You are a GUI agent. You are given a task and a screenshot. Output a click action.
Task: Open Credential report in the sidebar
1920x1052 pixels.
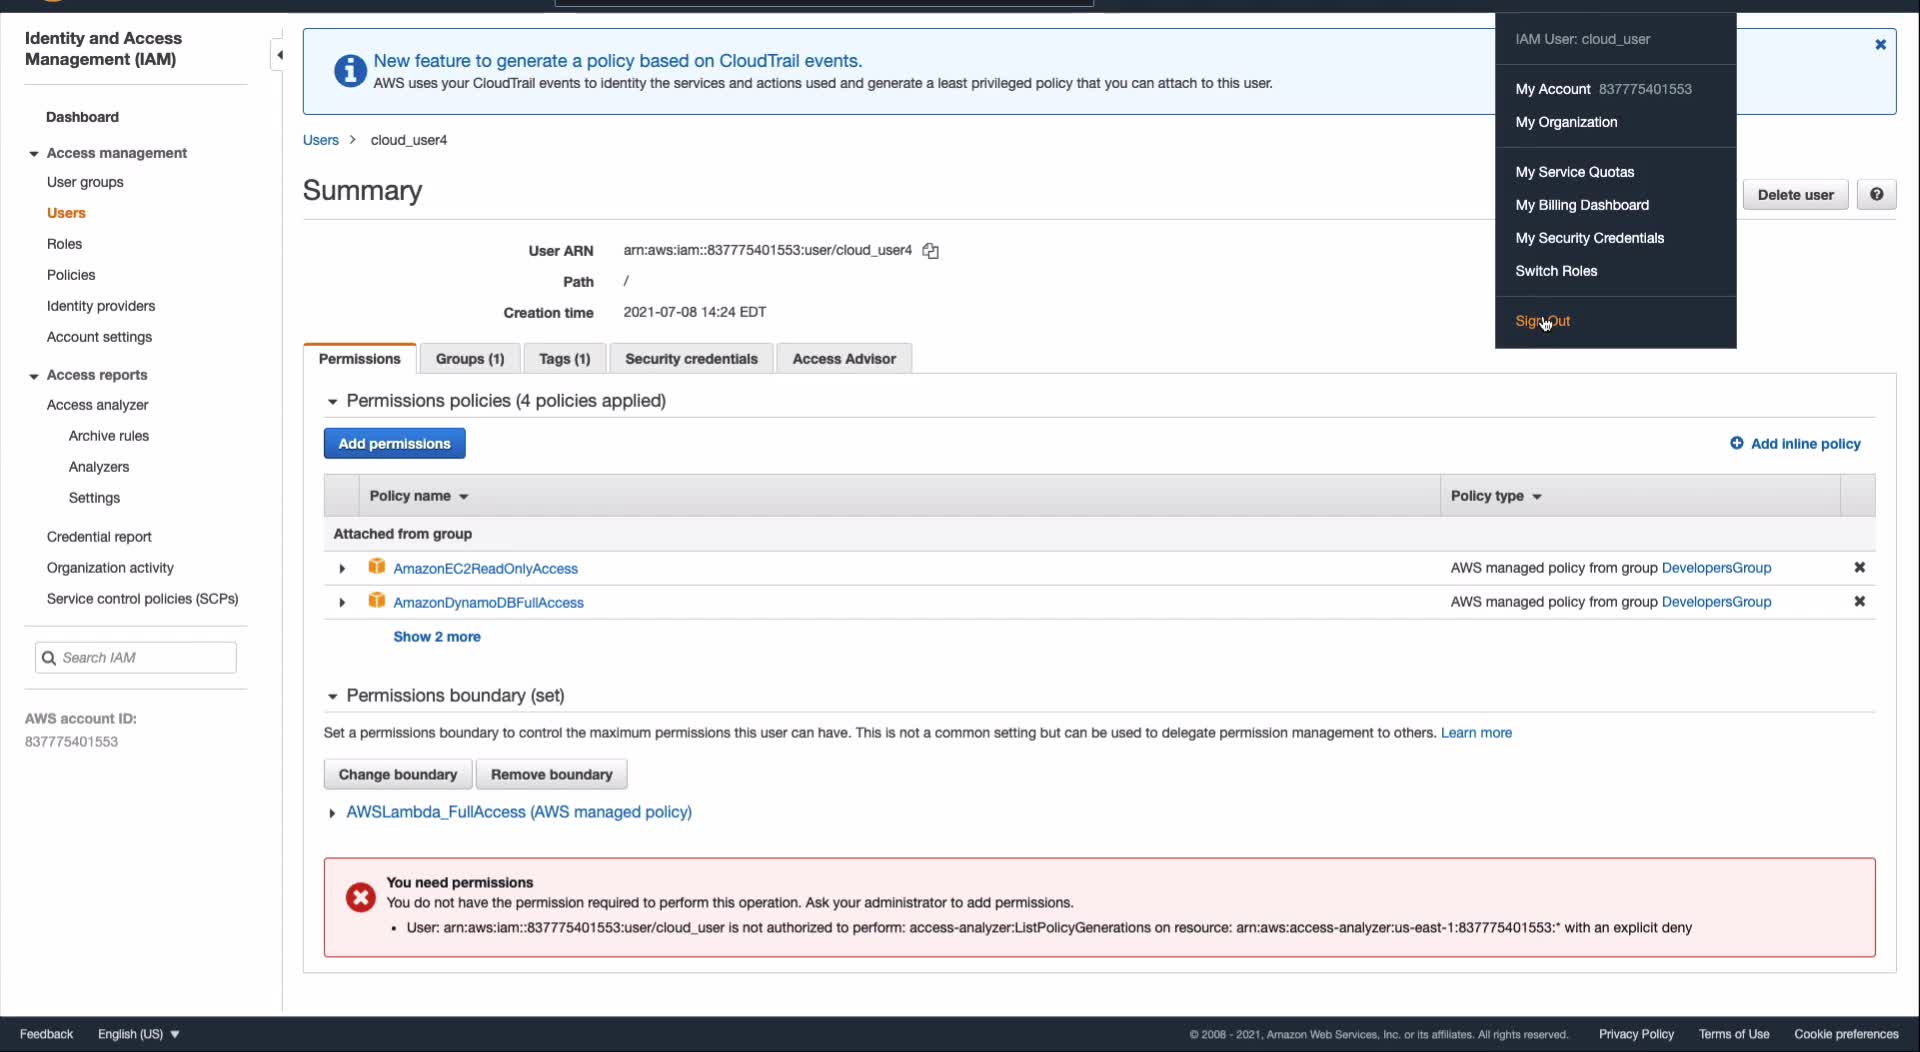pos(99,537)
